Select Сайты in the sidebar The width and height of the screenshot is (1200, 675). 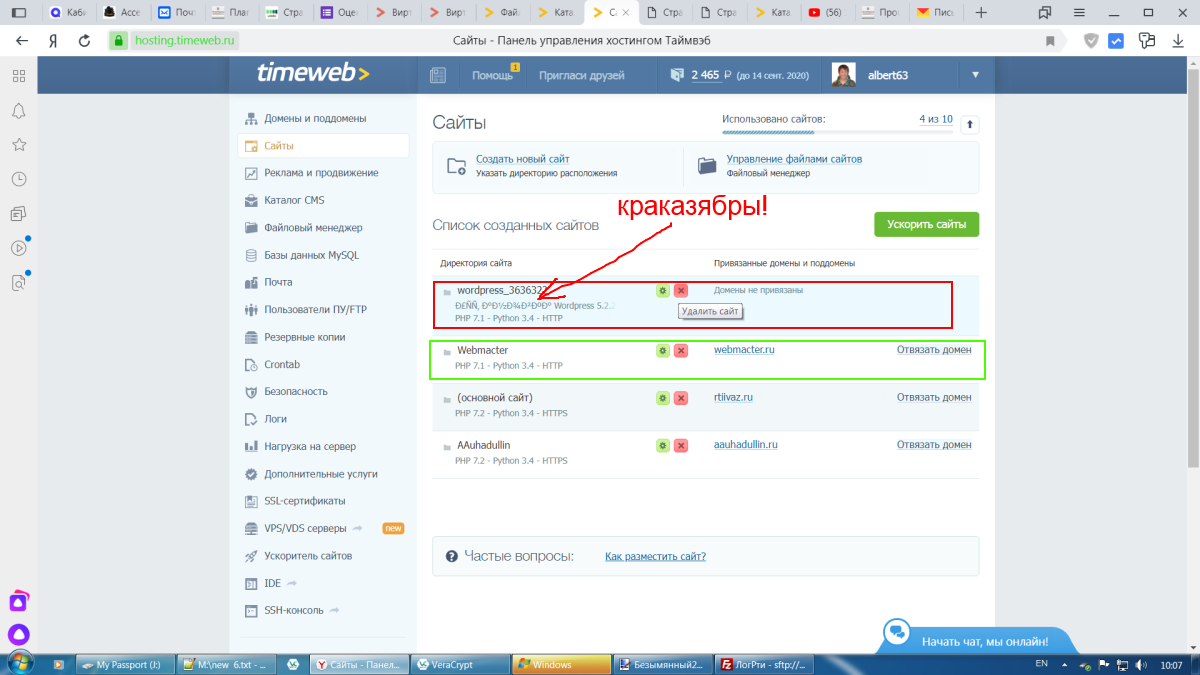pos(324,146)
